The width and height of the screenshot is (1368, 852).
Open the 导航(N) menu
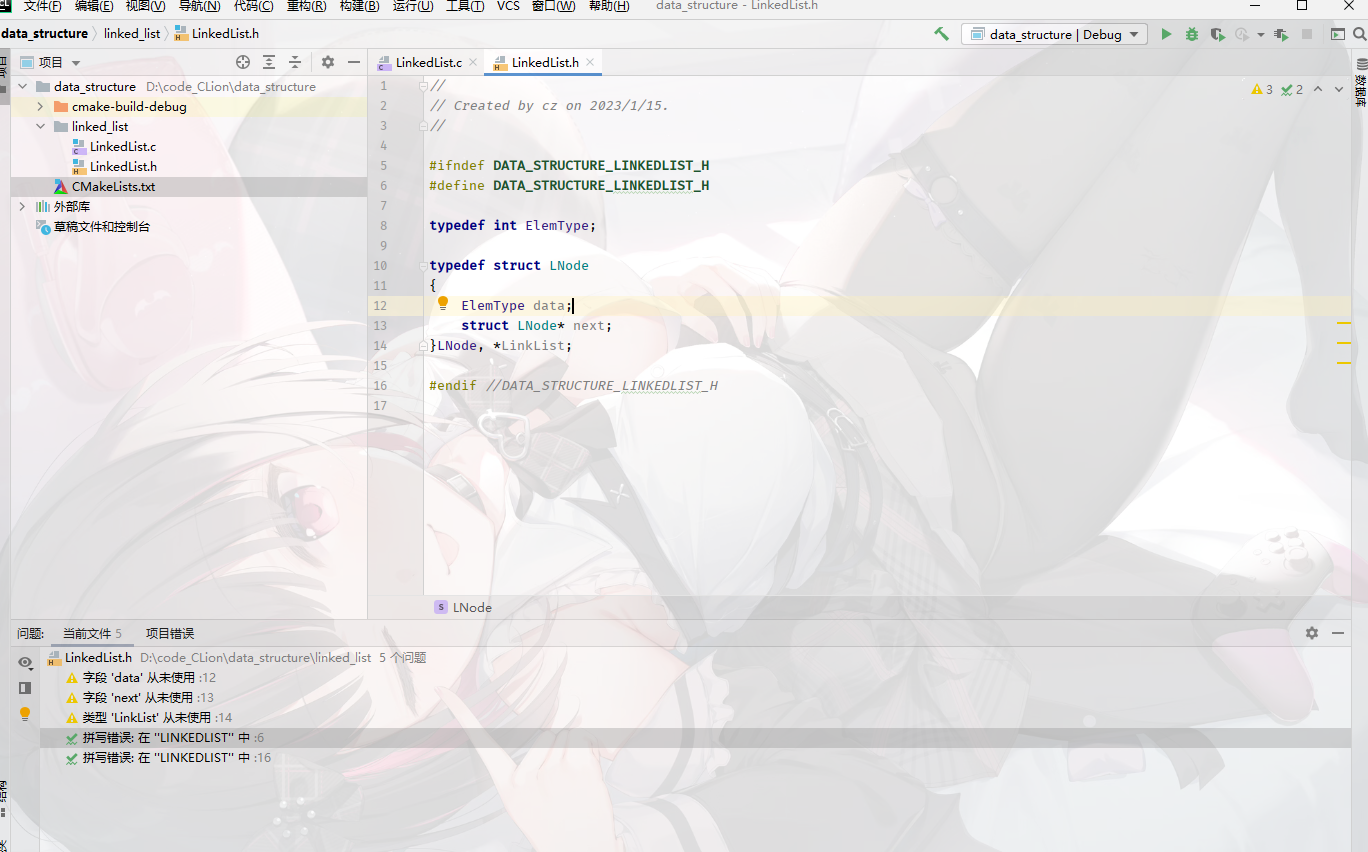[x=199, y=6]
